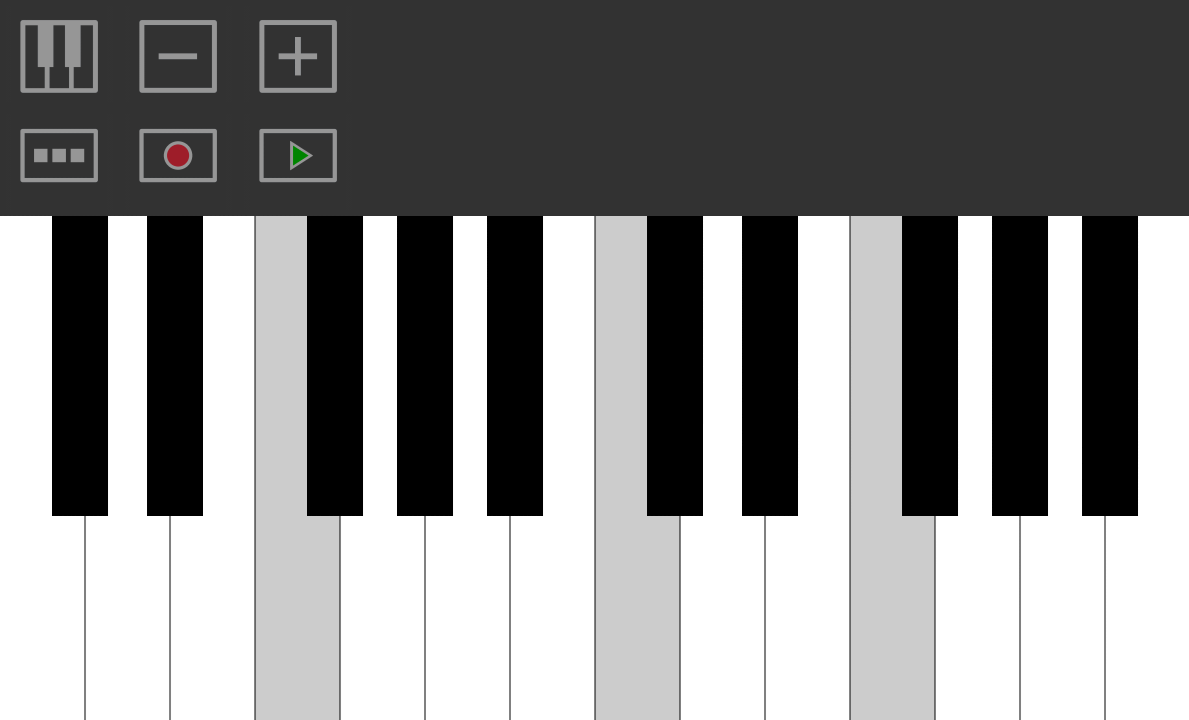Play back with the green play button
This screenshot has width=1189, height=720.
click(298, 155)
